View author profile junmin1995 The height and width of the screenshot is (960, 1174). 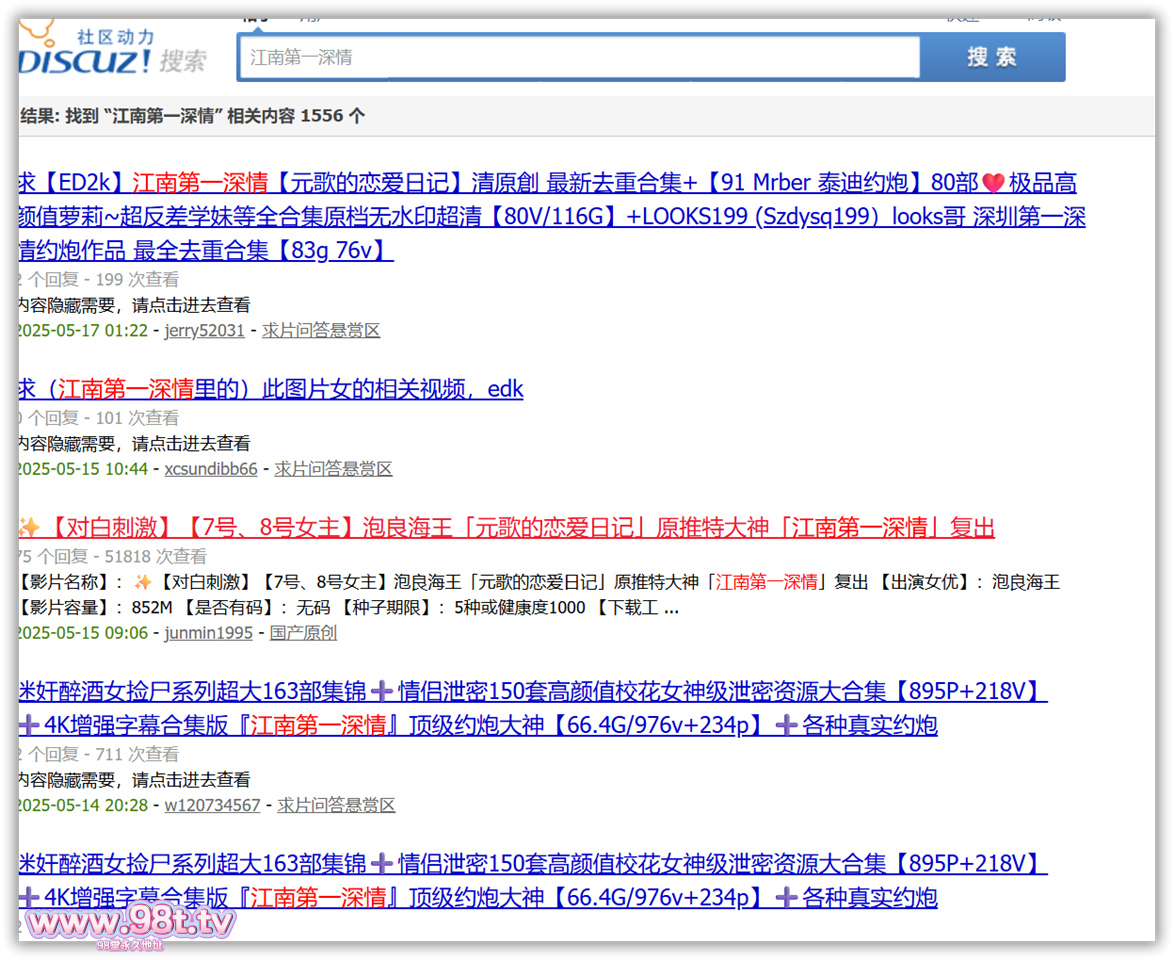pos(208,632)
